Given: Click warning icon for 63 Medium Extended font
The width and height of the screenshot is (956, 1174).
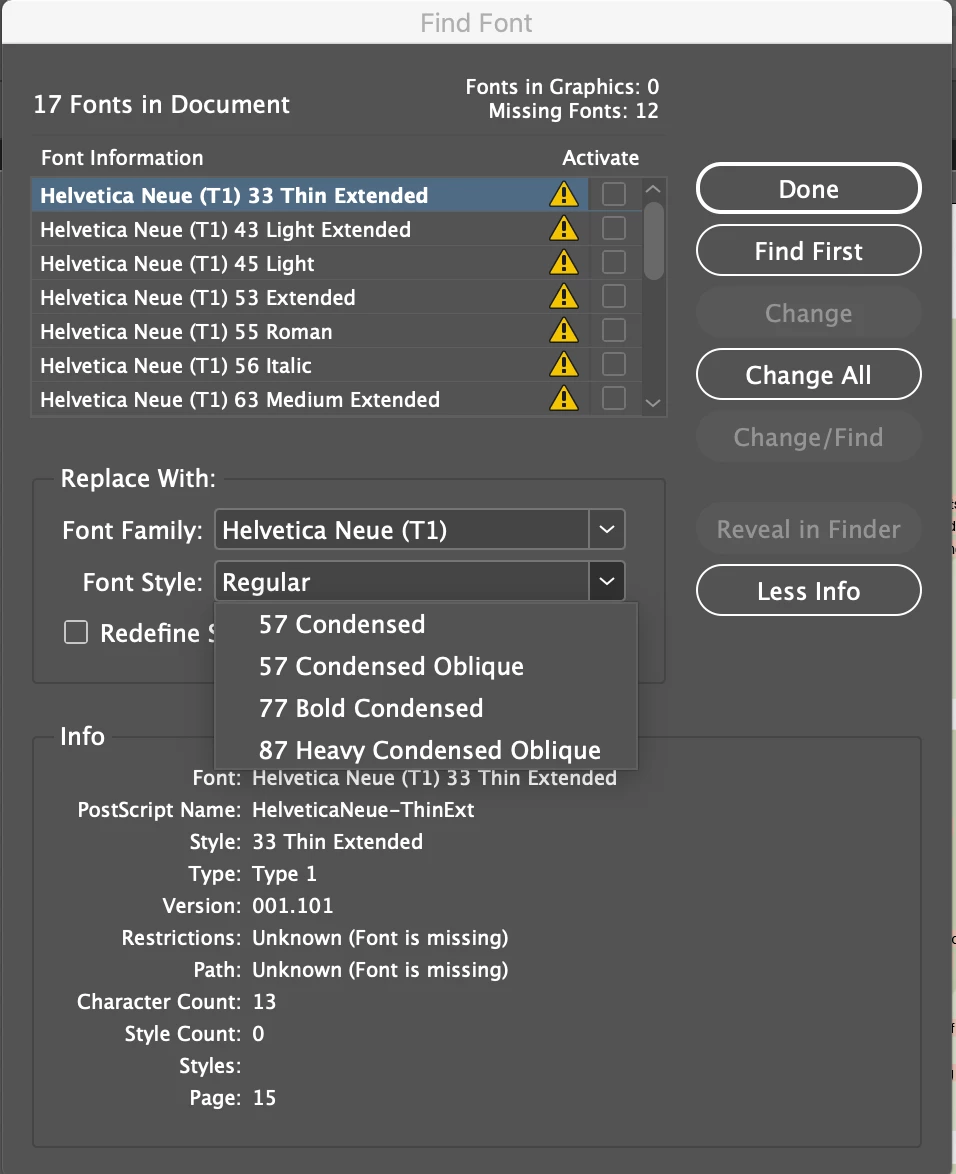Looking at the screenshot, I should click(x=564, y=398).
